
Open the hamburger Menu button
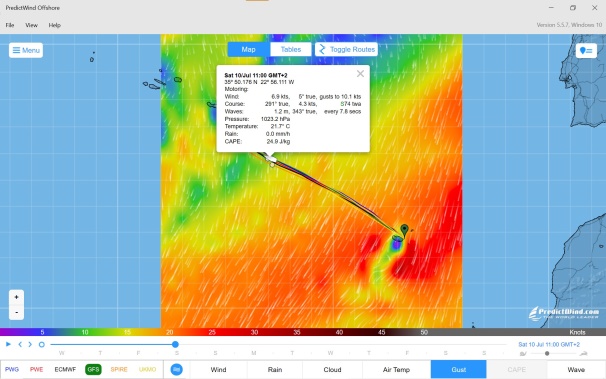pyautogui.click(x=26, y=50)
